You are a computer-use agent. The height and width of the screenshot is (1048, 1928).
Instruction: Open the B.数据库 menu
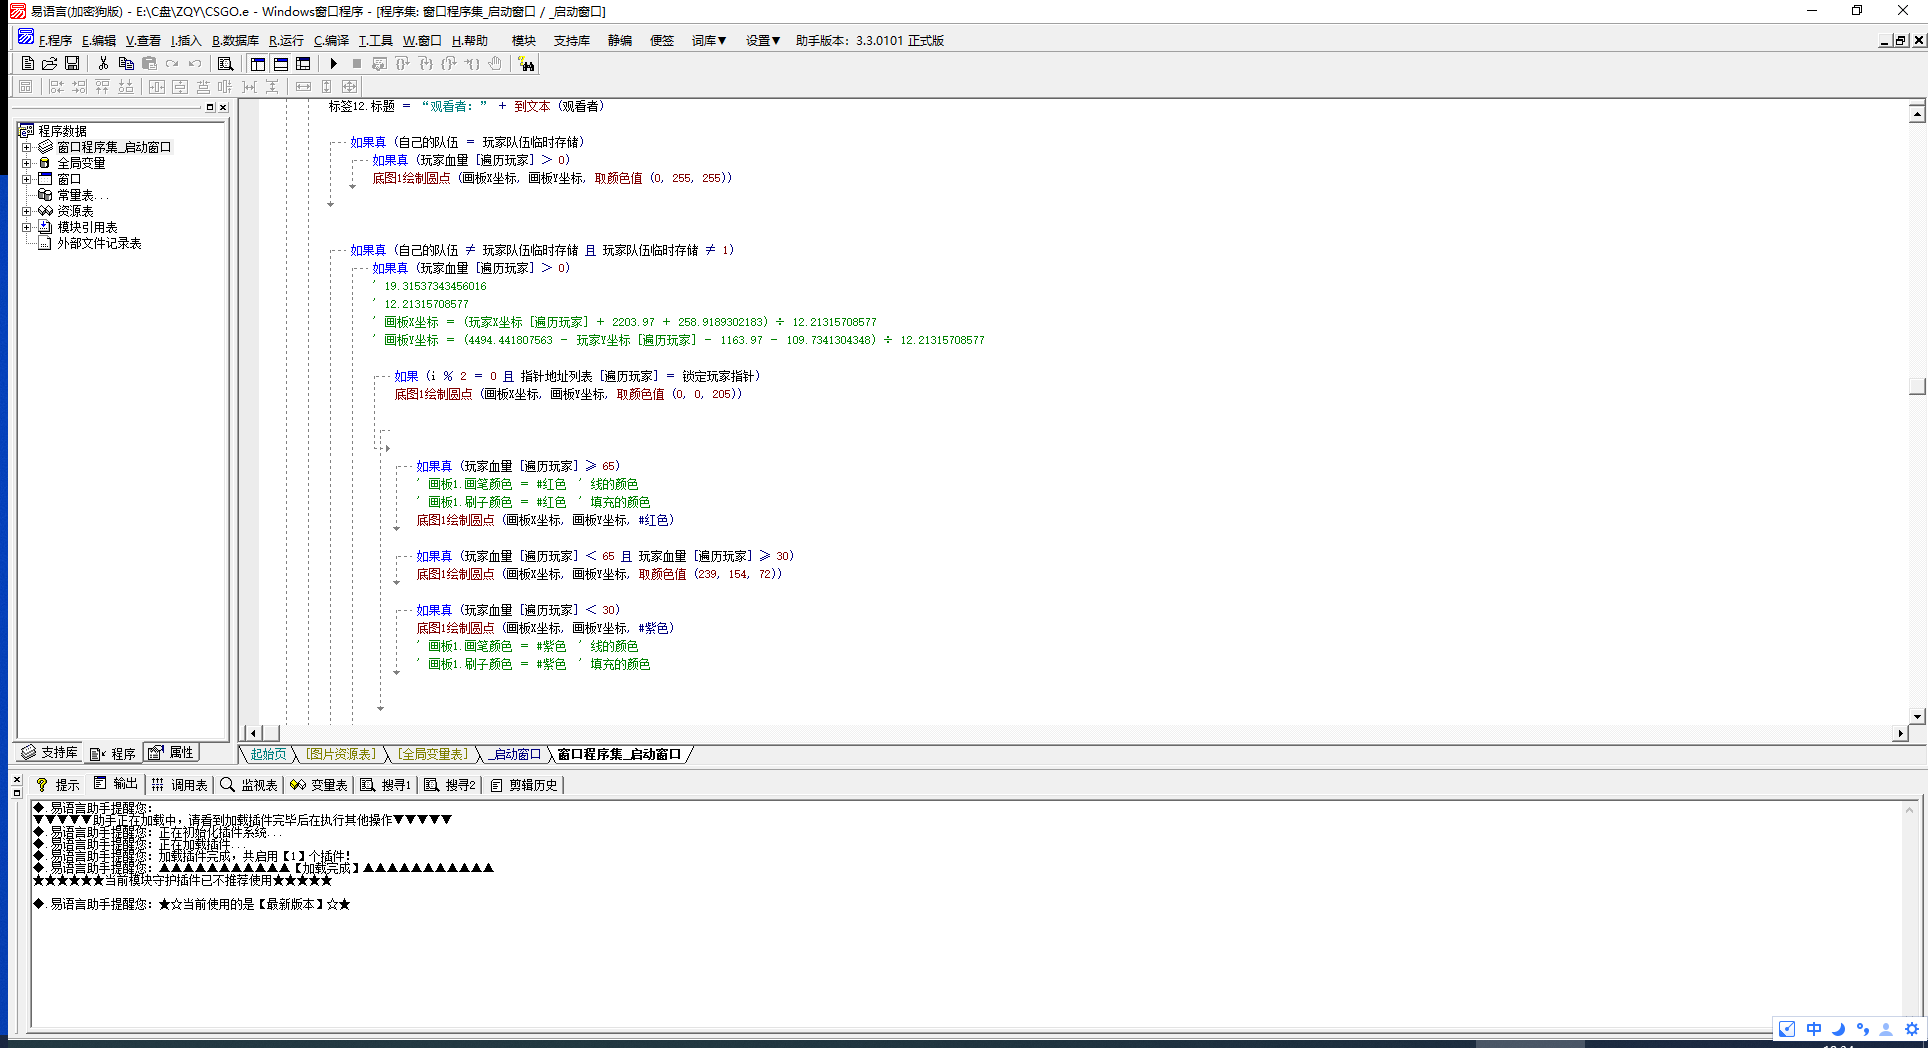tap(235, 40)
